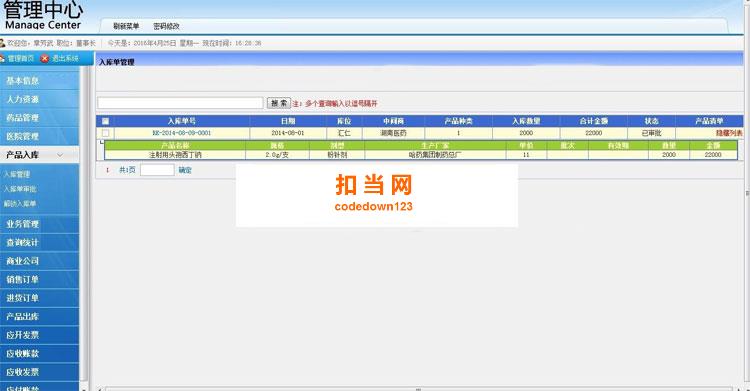This screenshot has height=391, width=750.
Task: Focus the search keyword input field
Action: (180, 103)
